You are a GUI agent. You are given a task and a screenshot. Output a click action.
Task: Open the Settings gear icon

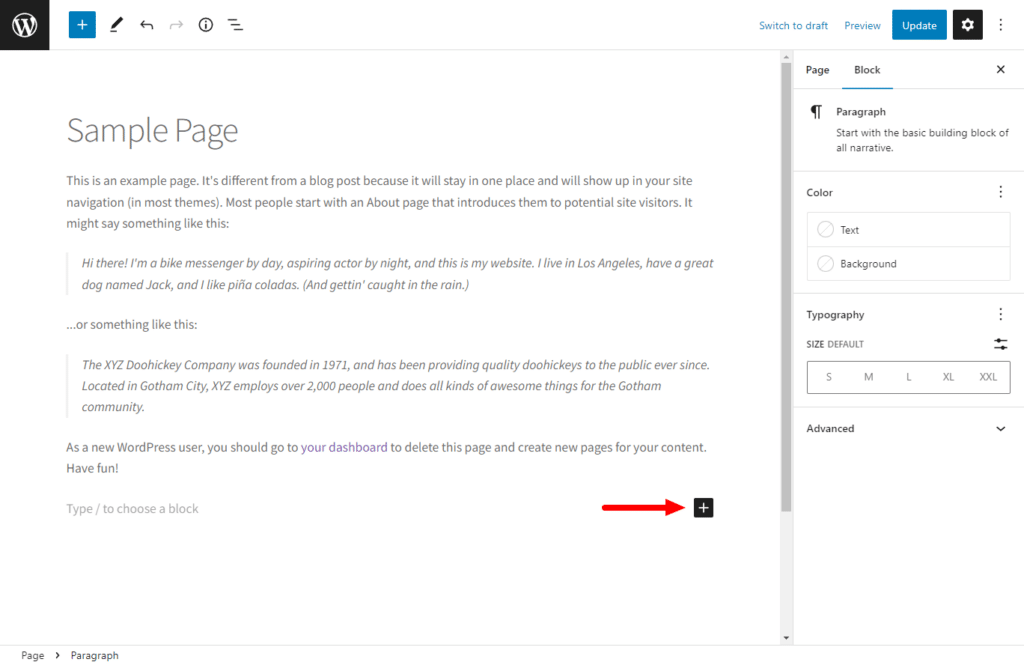tap(966, 24)
